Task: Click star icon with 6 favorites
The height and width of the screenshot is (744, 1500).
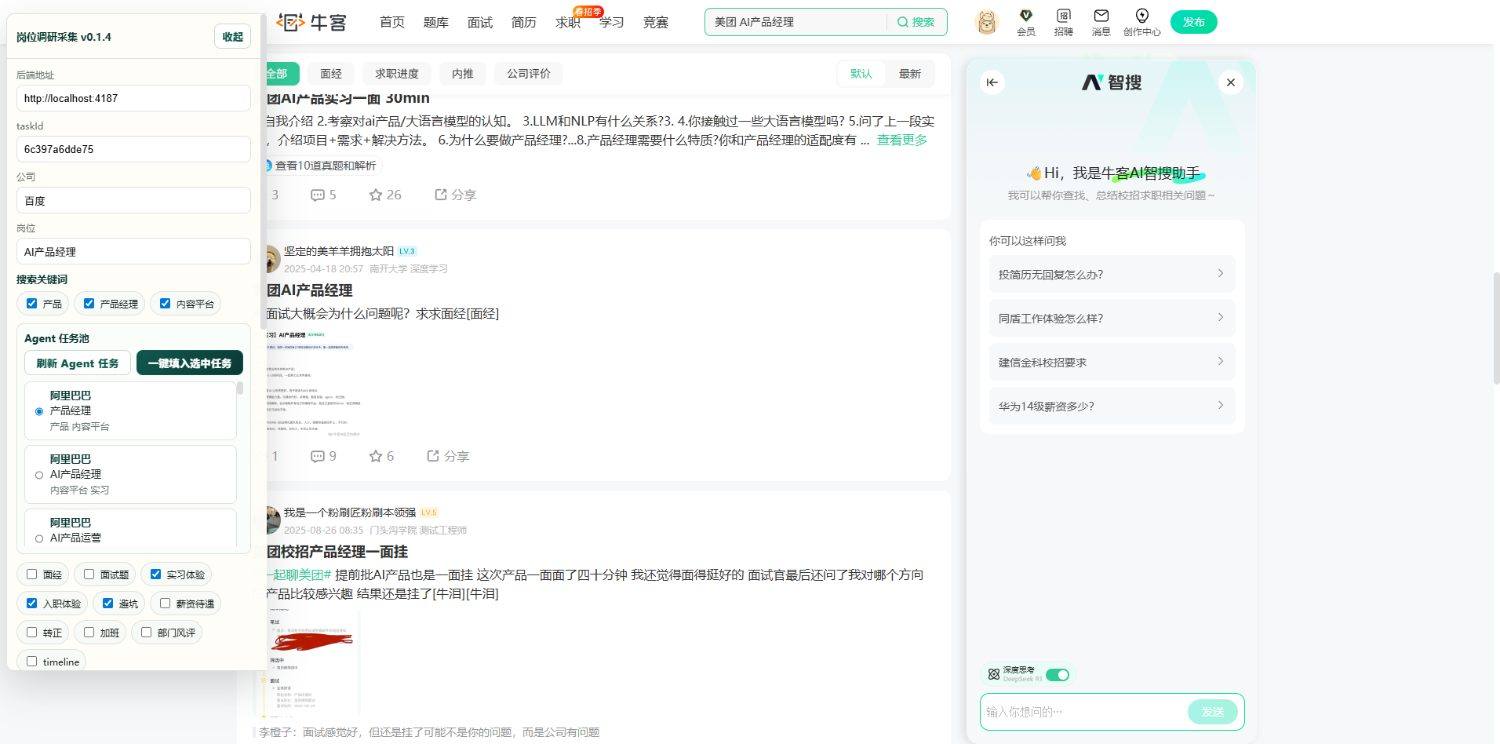Action: pos(376,456)
